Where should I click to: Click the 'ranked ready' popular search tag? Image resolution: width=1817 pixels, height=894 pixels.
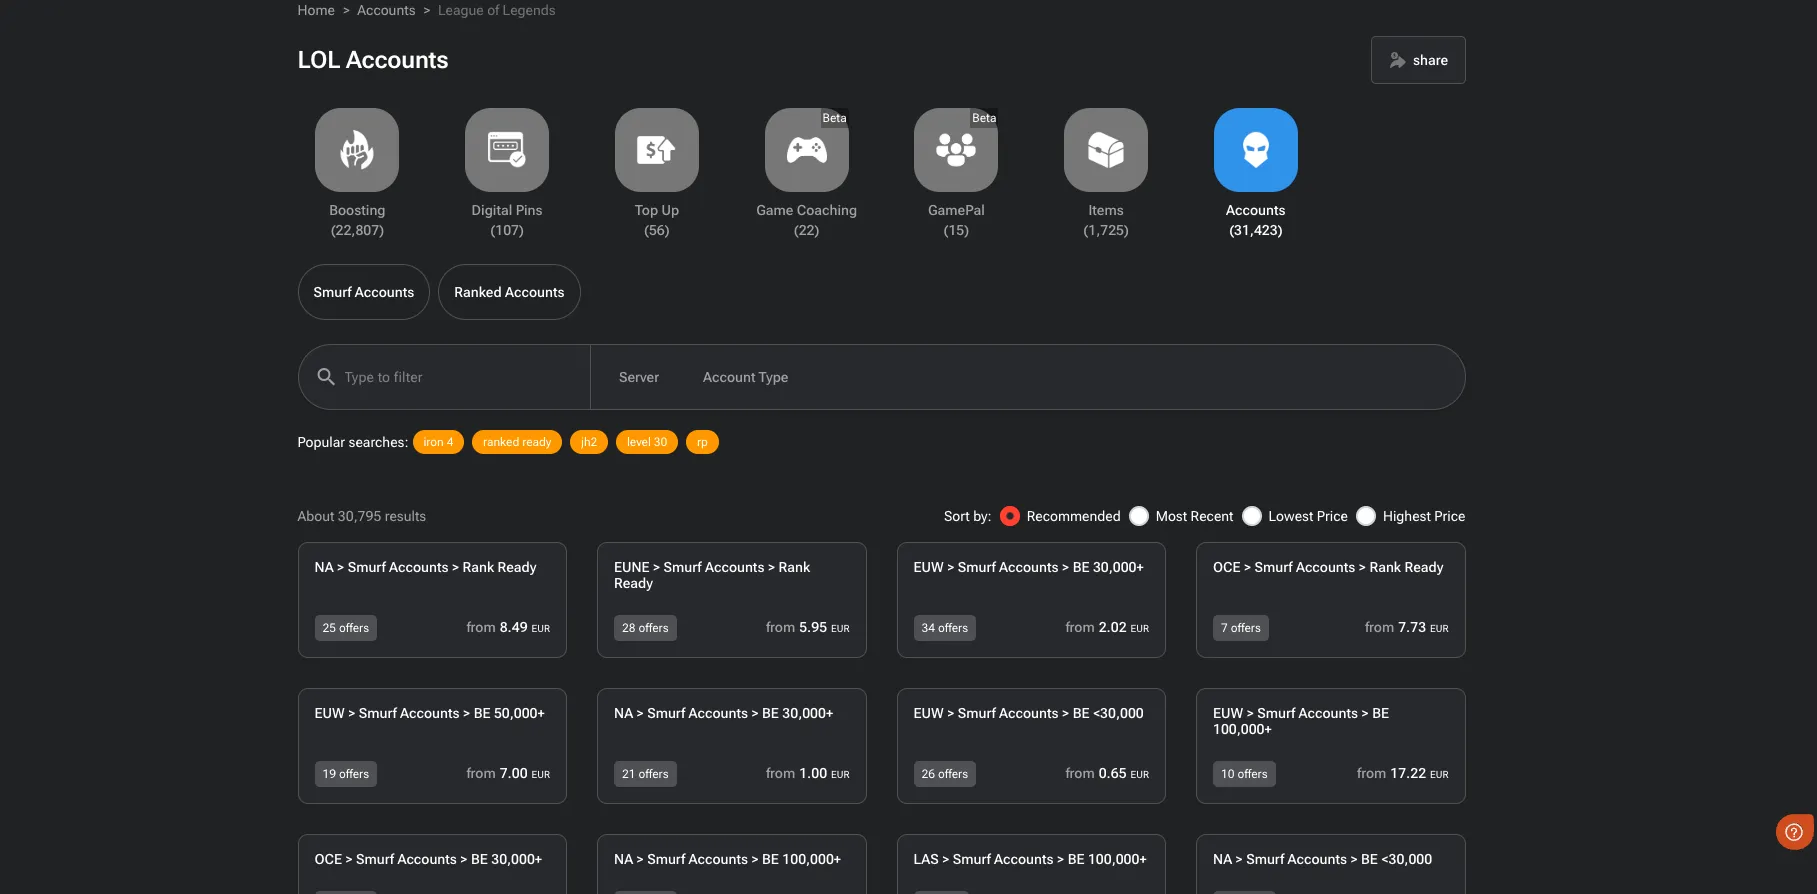(x=516, y=442)
